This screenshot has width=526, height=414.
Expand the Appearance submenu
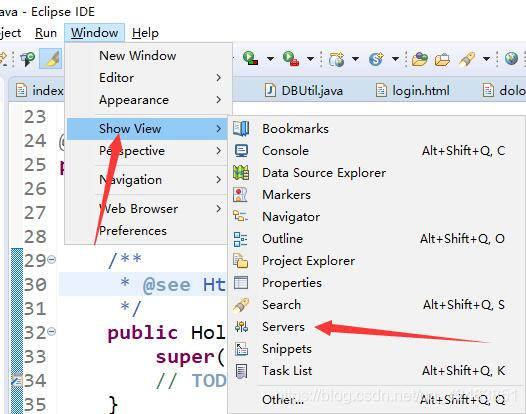147,100
